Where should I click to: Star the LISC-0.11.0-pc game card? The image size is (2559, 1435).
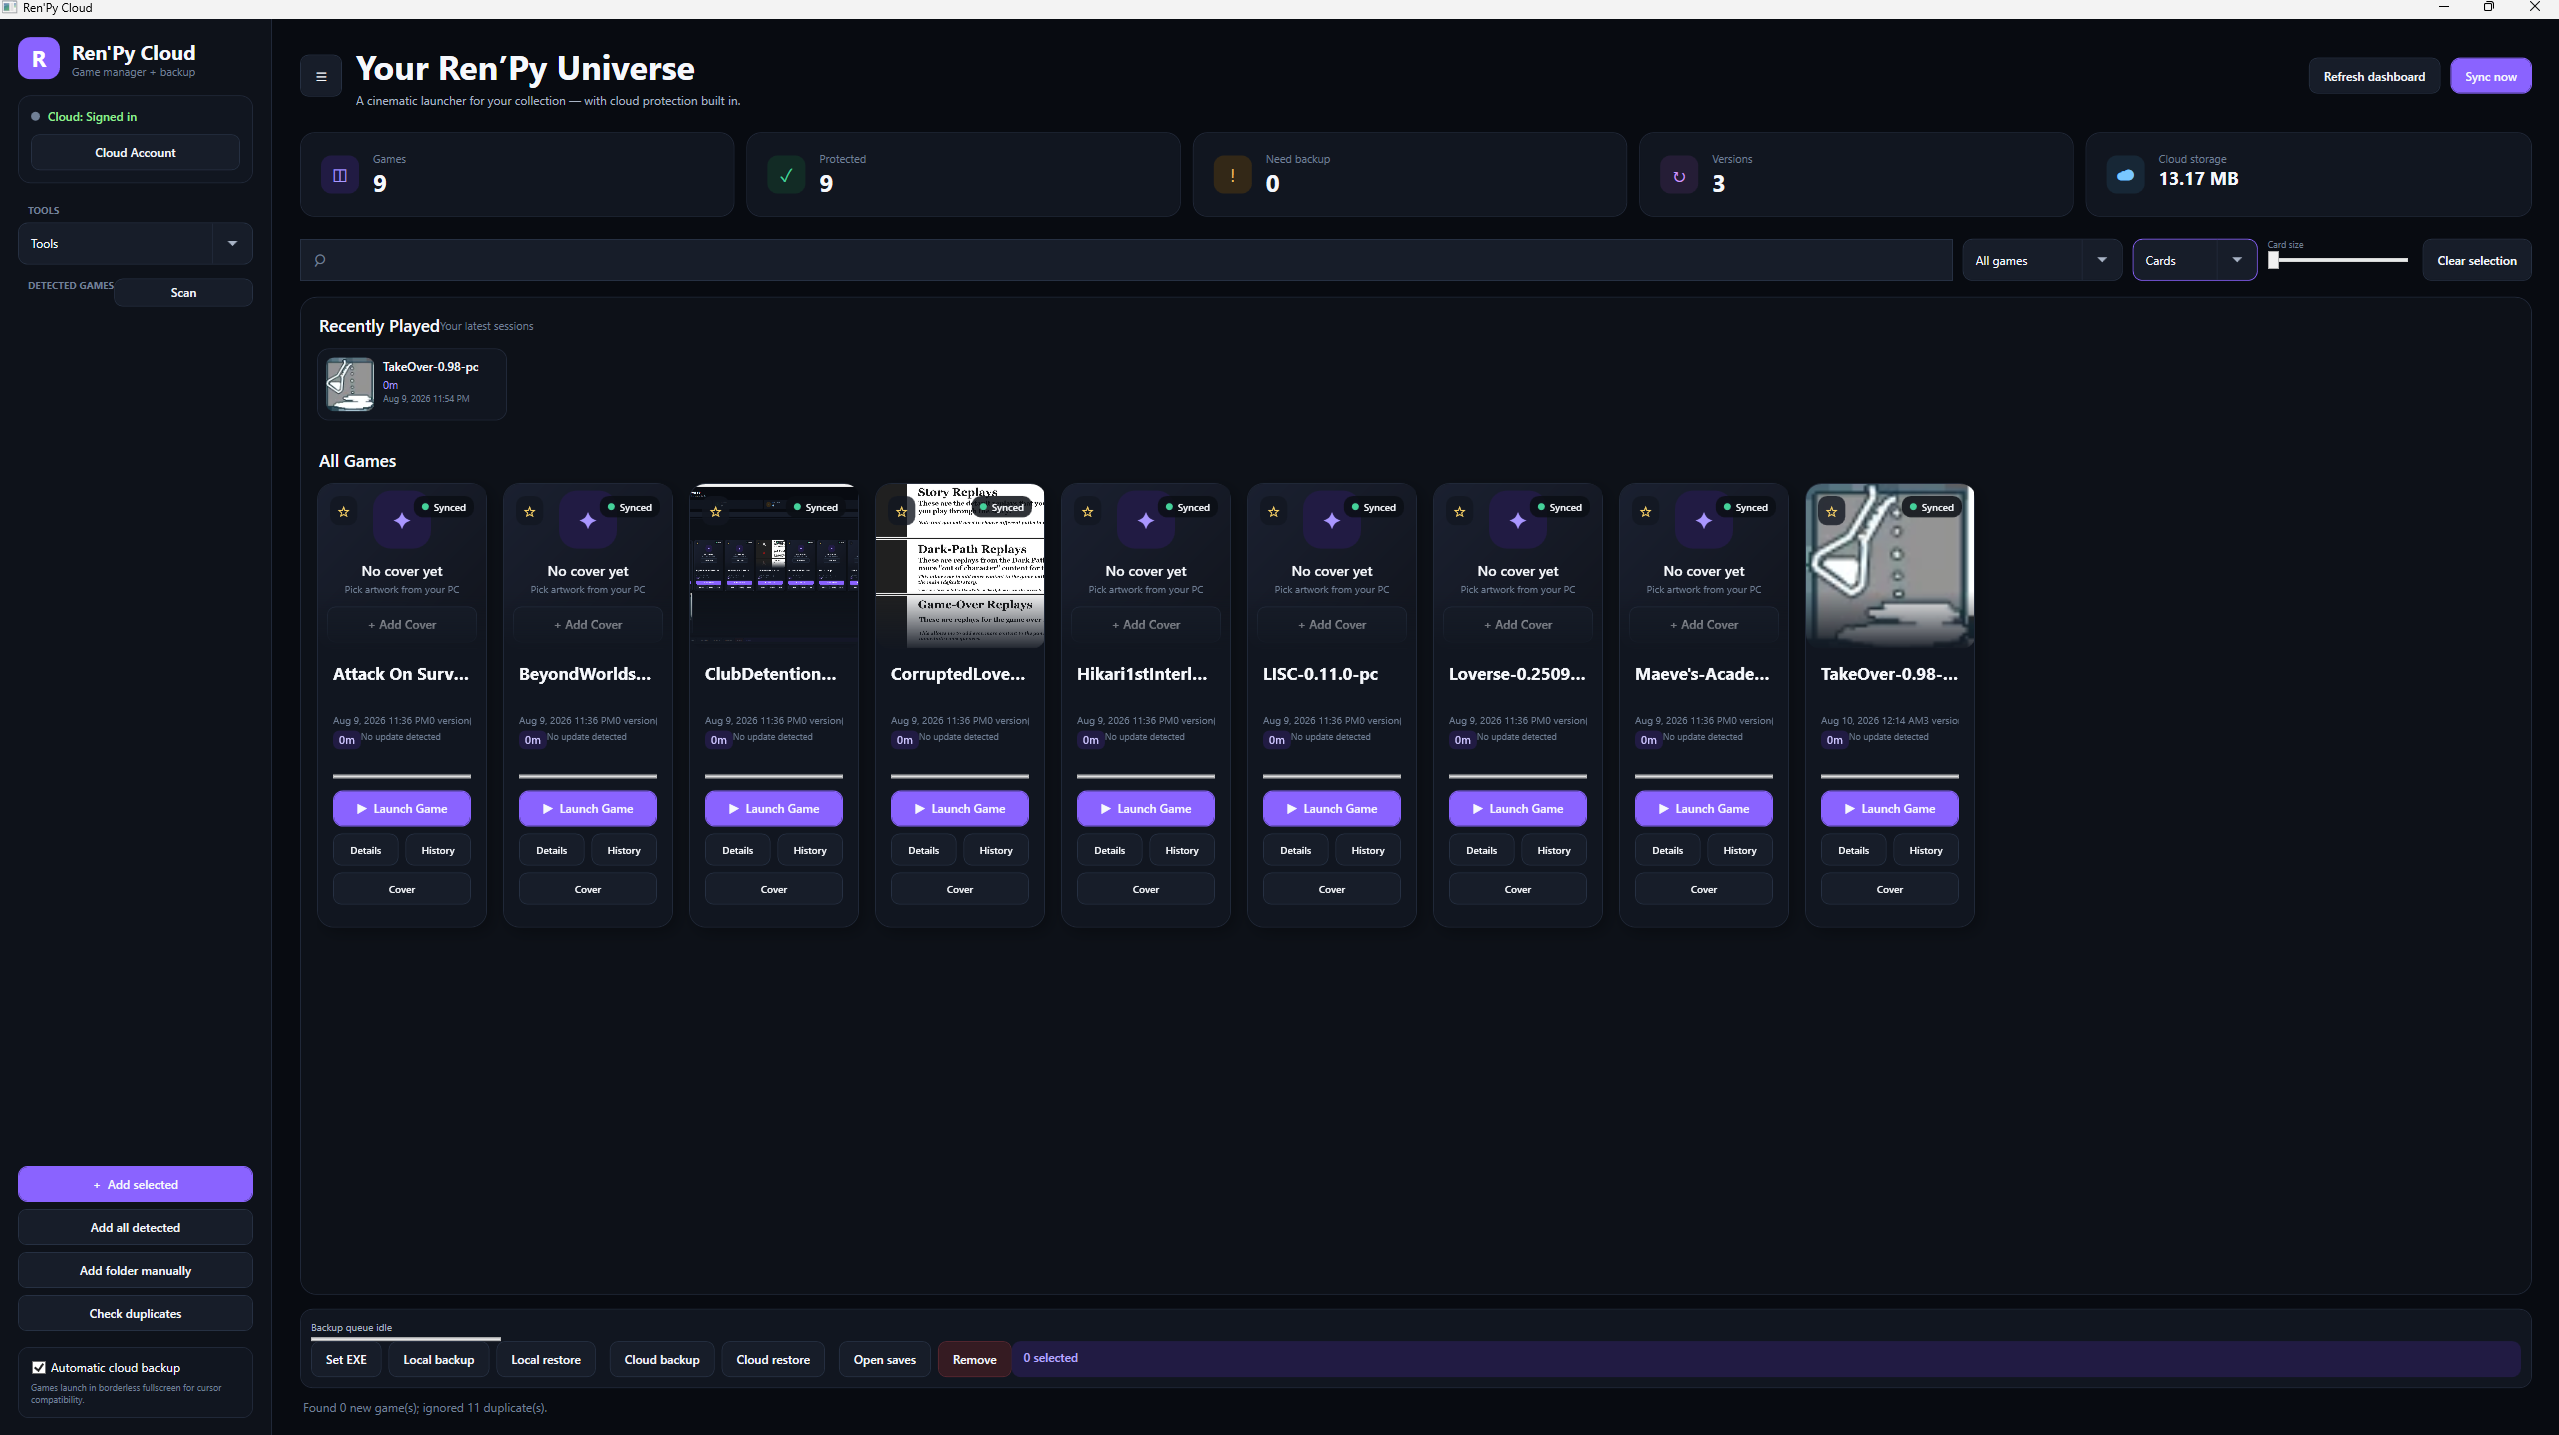tap(1274, 512)
